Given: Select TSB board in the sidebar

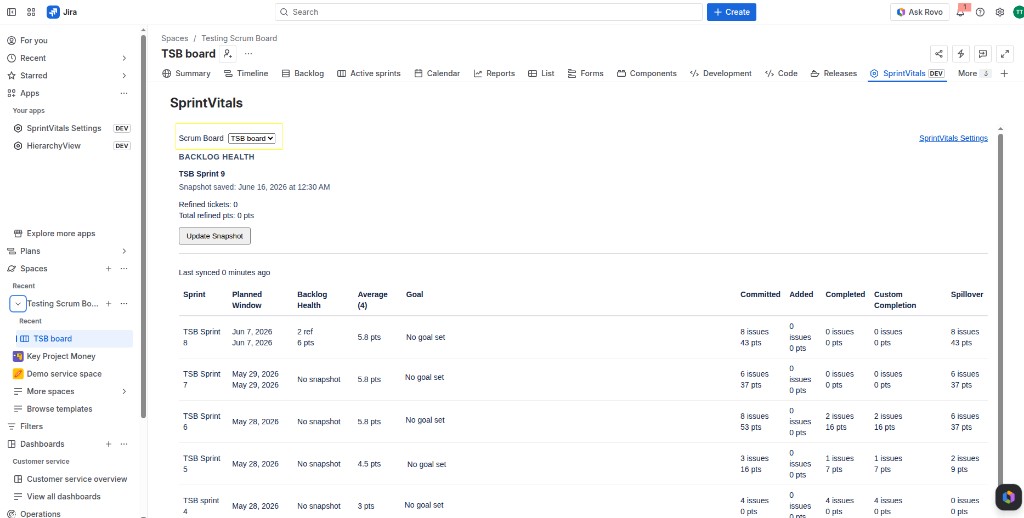Looking at the screenshot, I should coord(74,338).
